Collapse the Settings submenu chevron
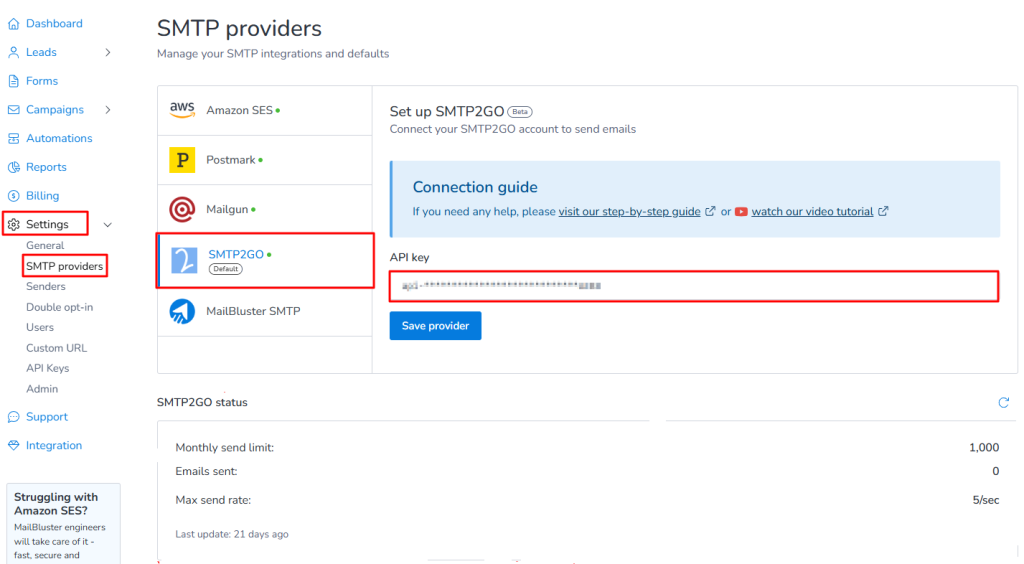Screen dimensions: 1024x564 108,225
